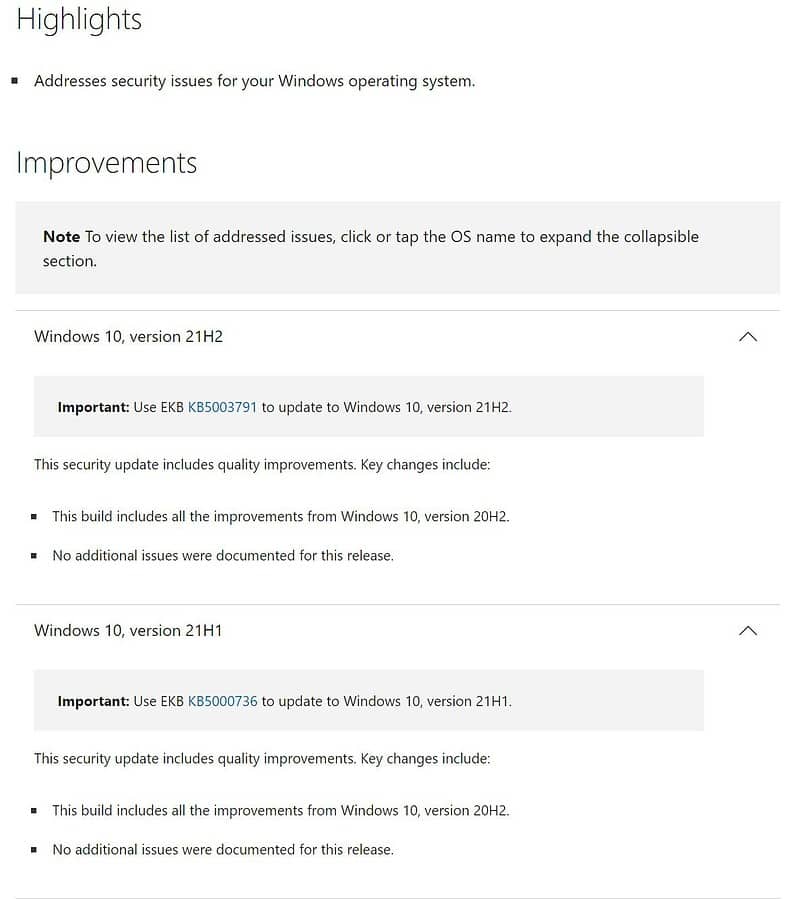
Task: Click the bold 'Important:' label in the 21H2 section
Action: (93, 407)
